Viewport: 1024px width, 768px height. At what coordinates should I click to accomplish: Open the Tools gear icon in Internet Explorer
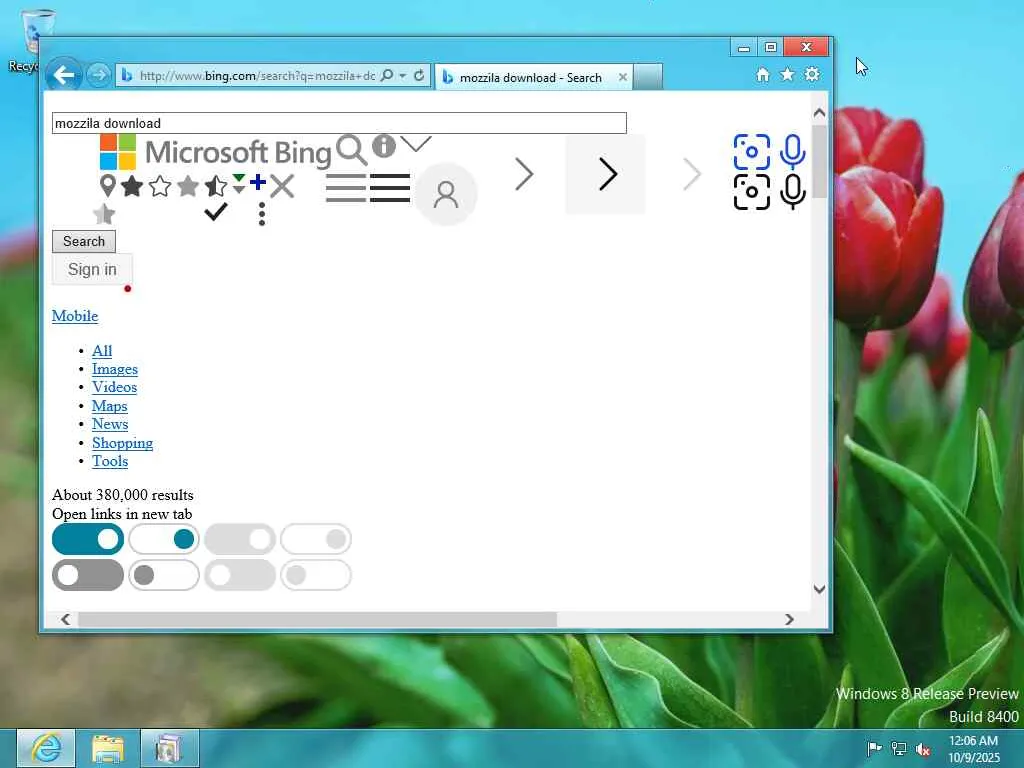812,74
